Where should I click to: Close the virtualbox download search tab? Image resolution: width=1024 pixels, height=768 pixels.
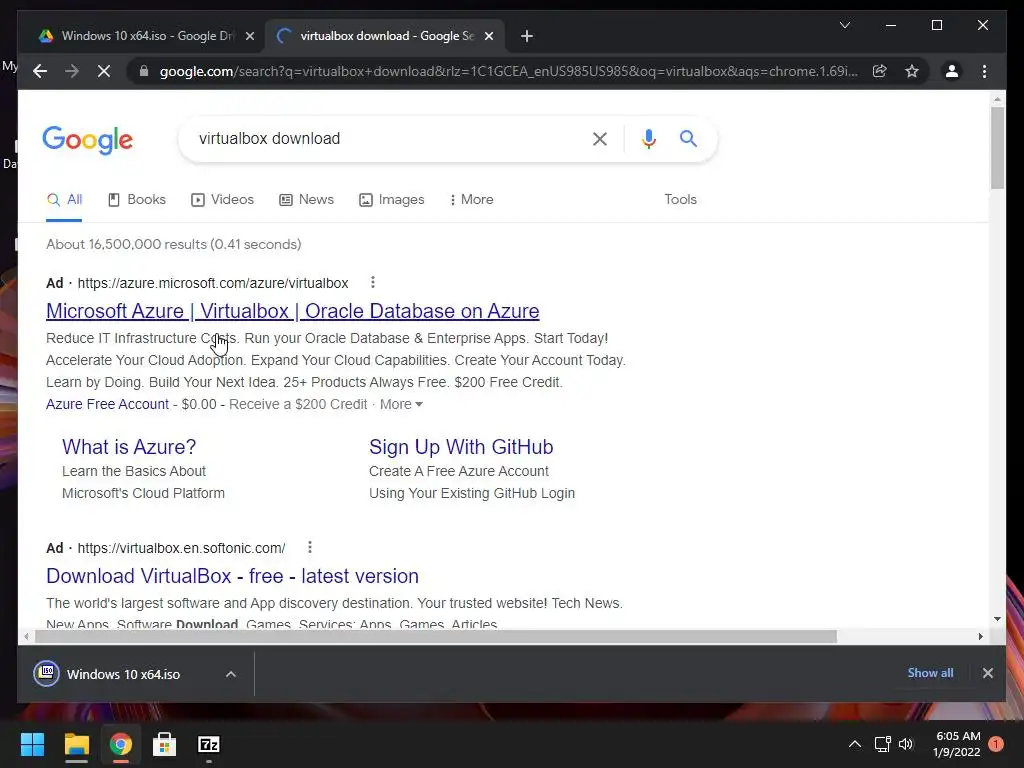tap(488, 36)
